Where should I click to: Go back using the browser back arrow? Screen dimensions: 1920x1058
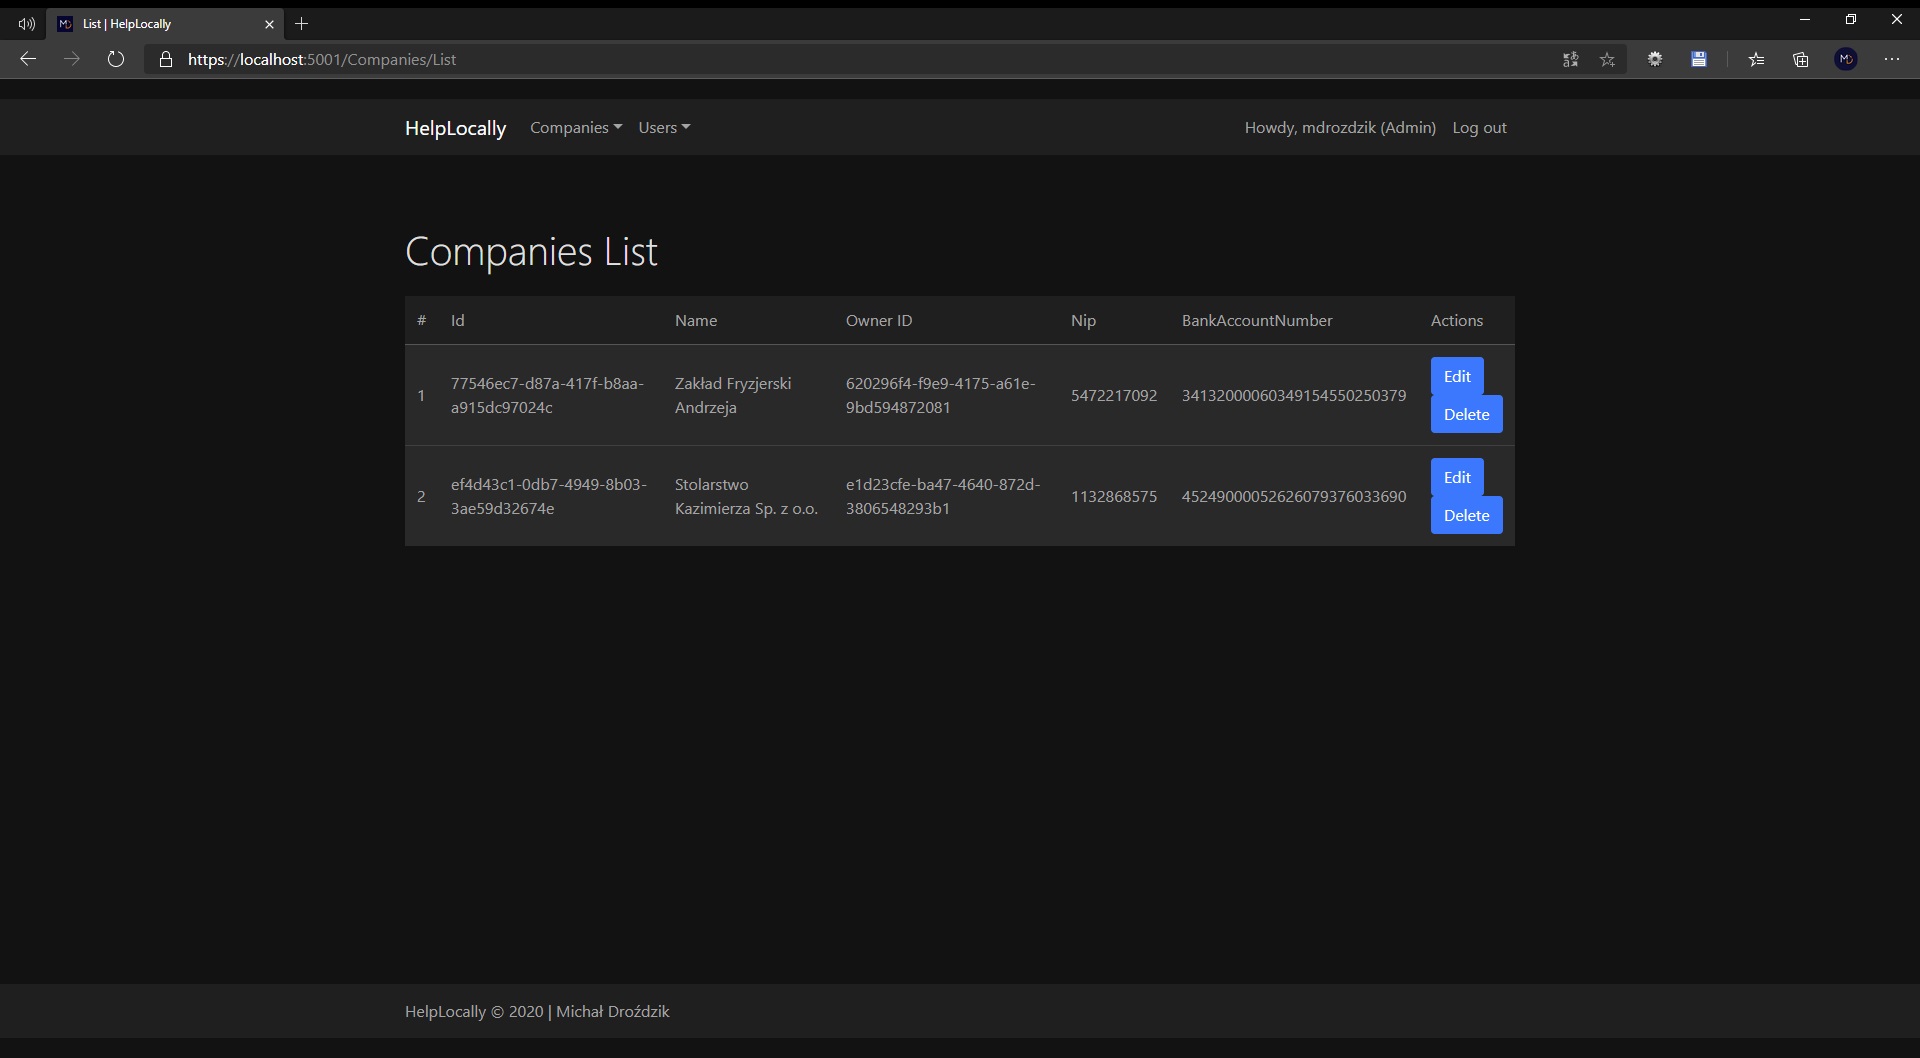28,59
